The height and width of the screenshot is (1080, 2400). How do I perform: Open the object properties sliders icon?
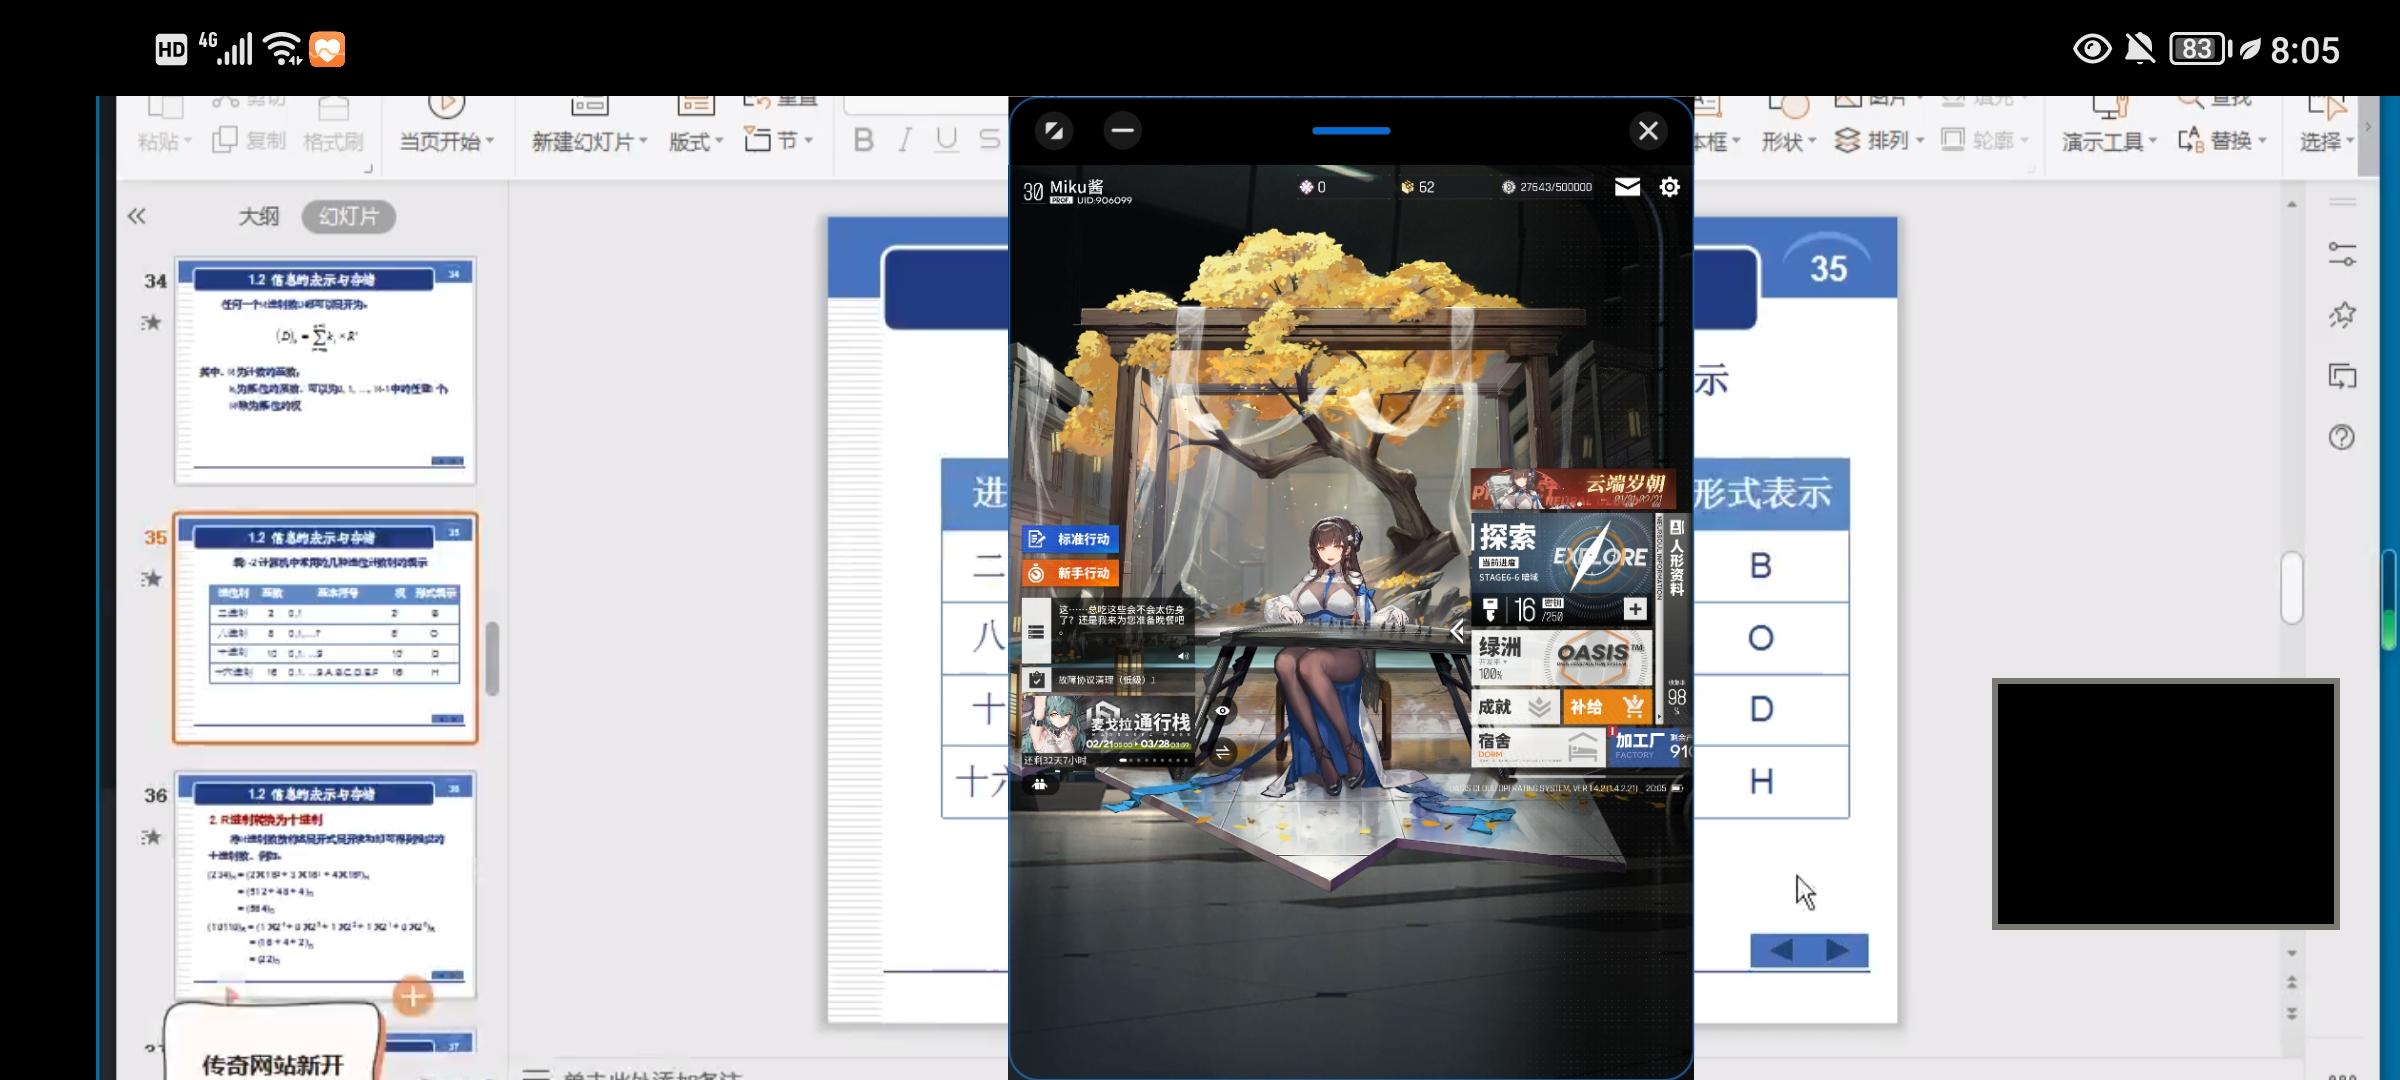[2342, 254]
